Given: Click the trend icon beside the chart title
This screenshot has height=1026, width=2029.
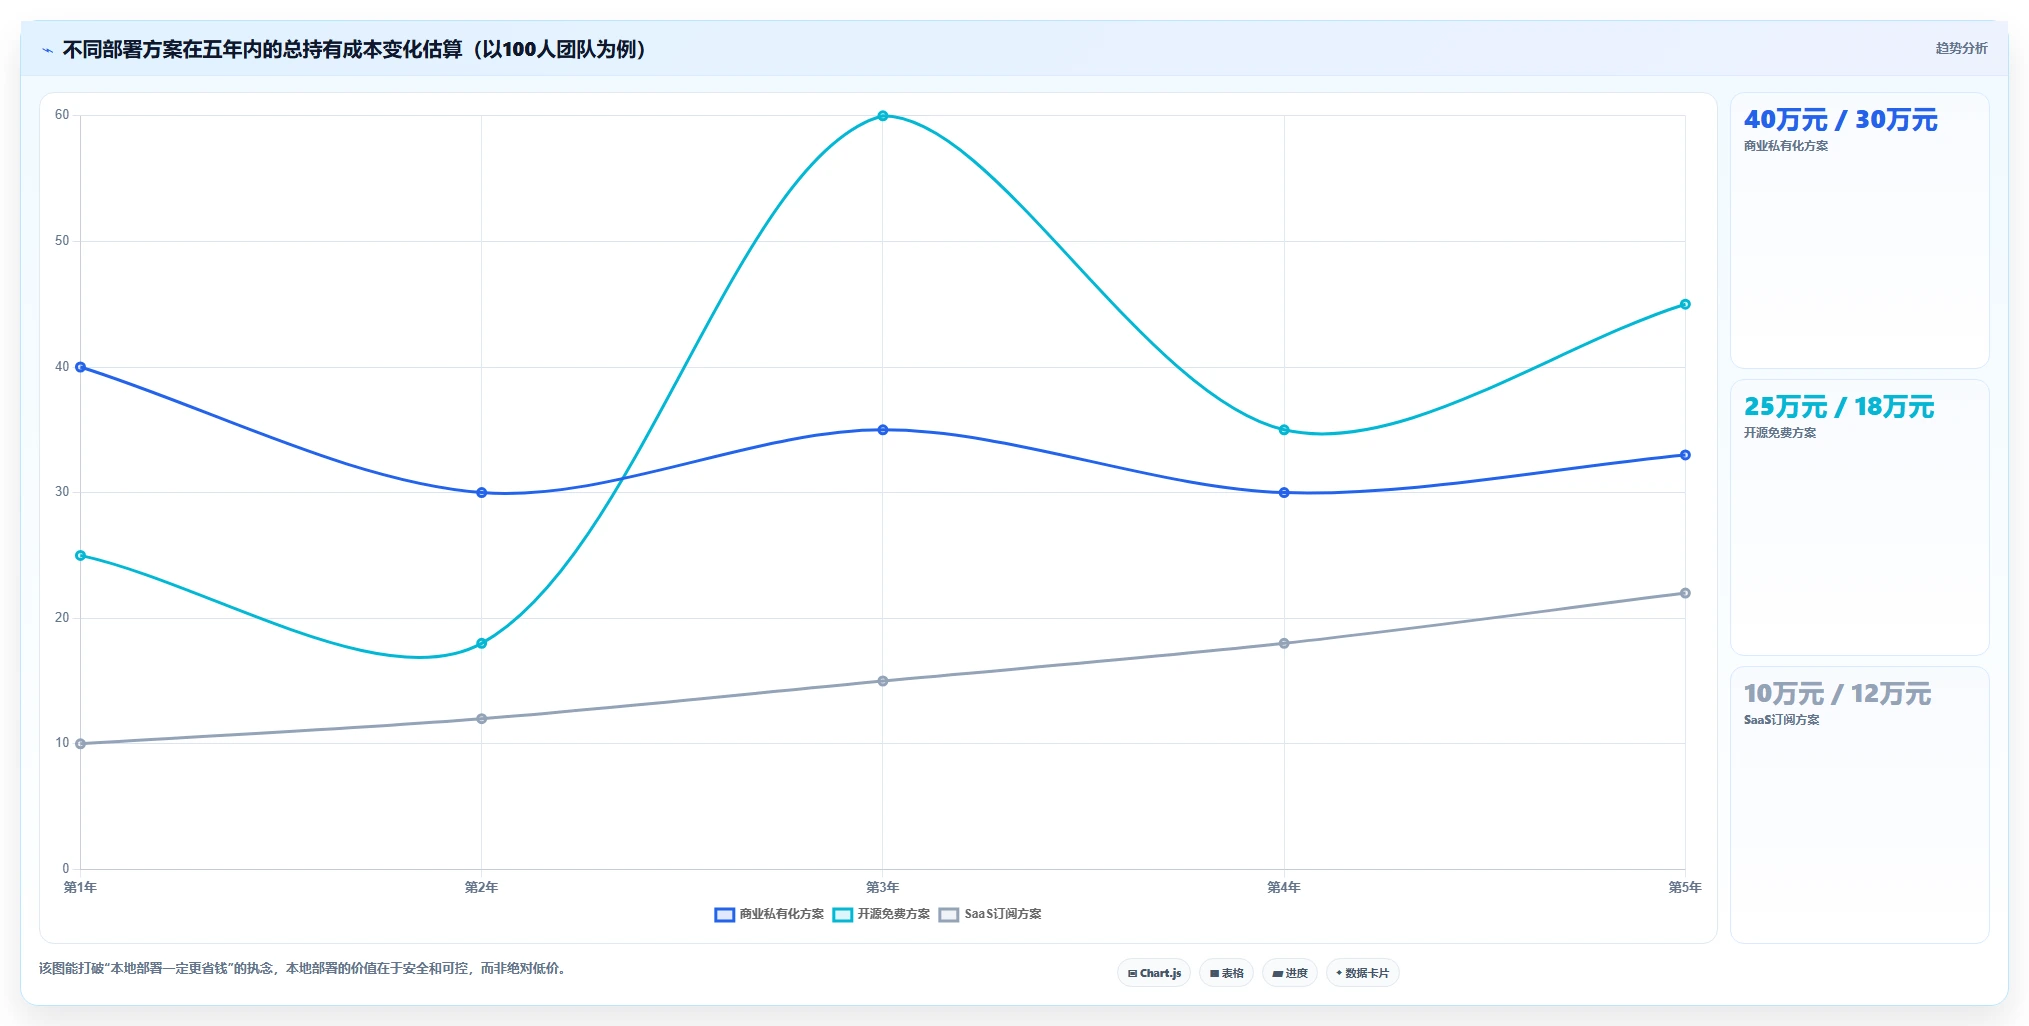Looking at the screenshot, I should 47,50.
